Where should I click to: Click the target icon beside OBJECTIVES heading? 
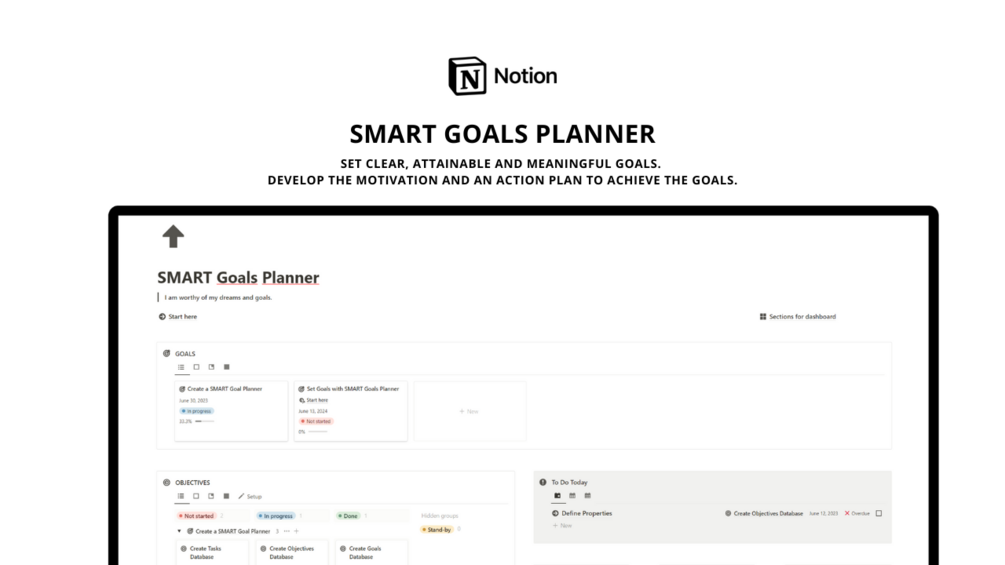tap(167, 482)
